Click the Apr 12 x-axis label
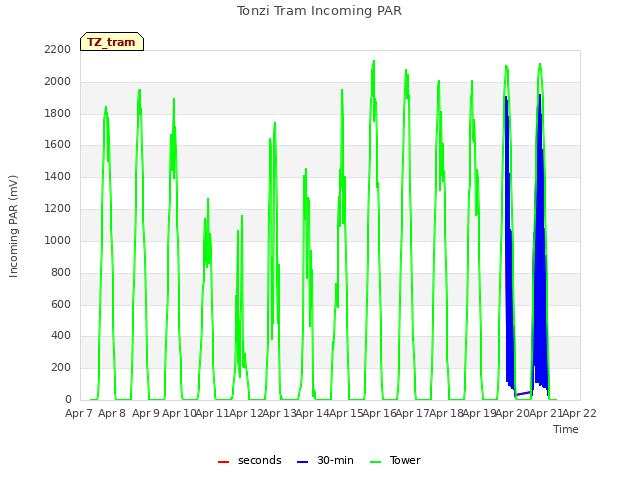 [x=246, y=413]
